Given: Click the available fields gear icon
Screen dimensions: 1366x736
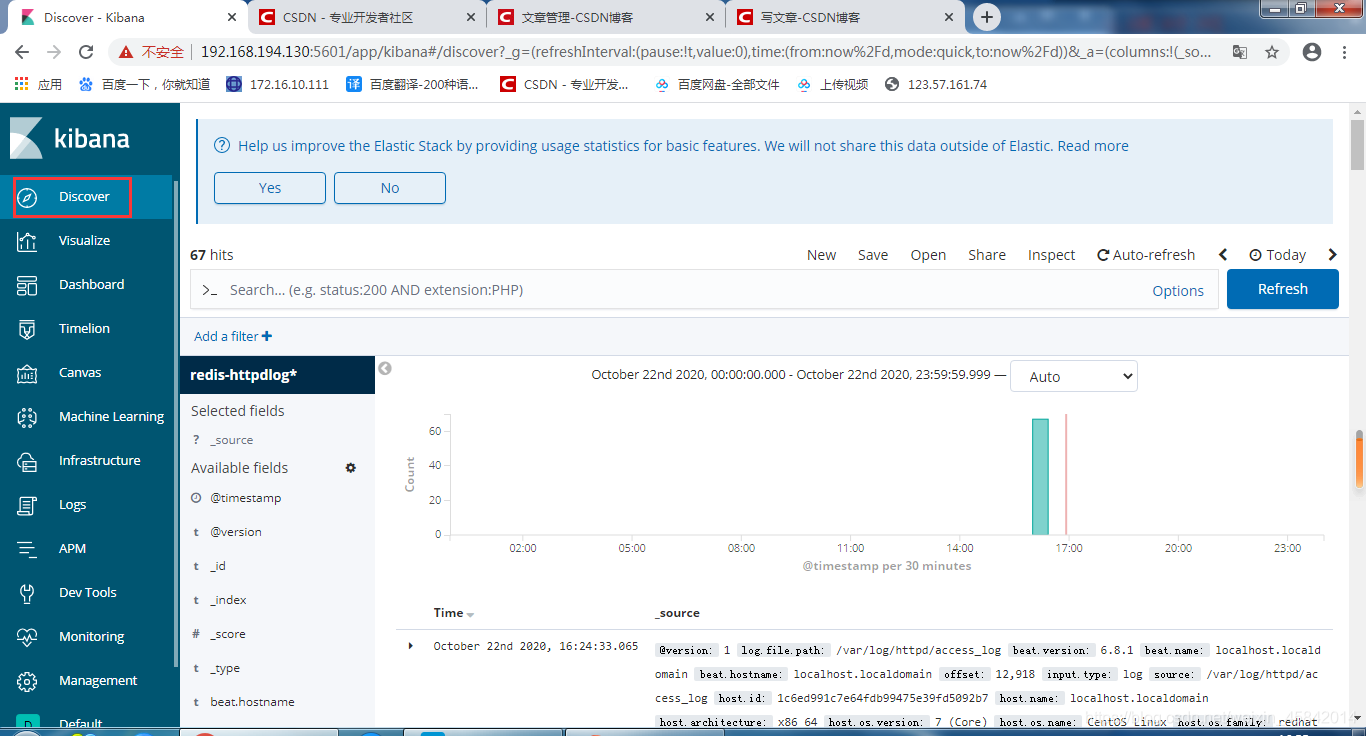Looking at the screenshot, I should point(351,467).
